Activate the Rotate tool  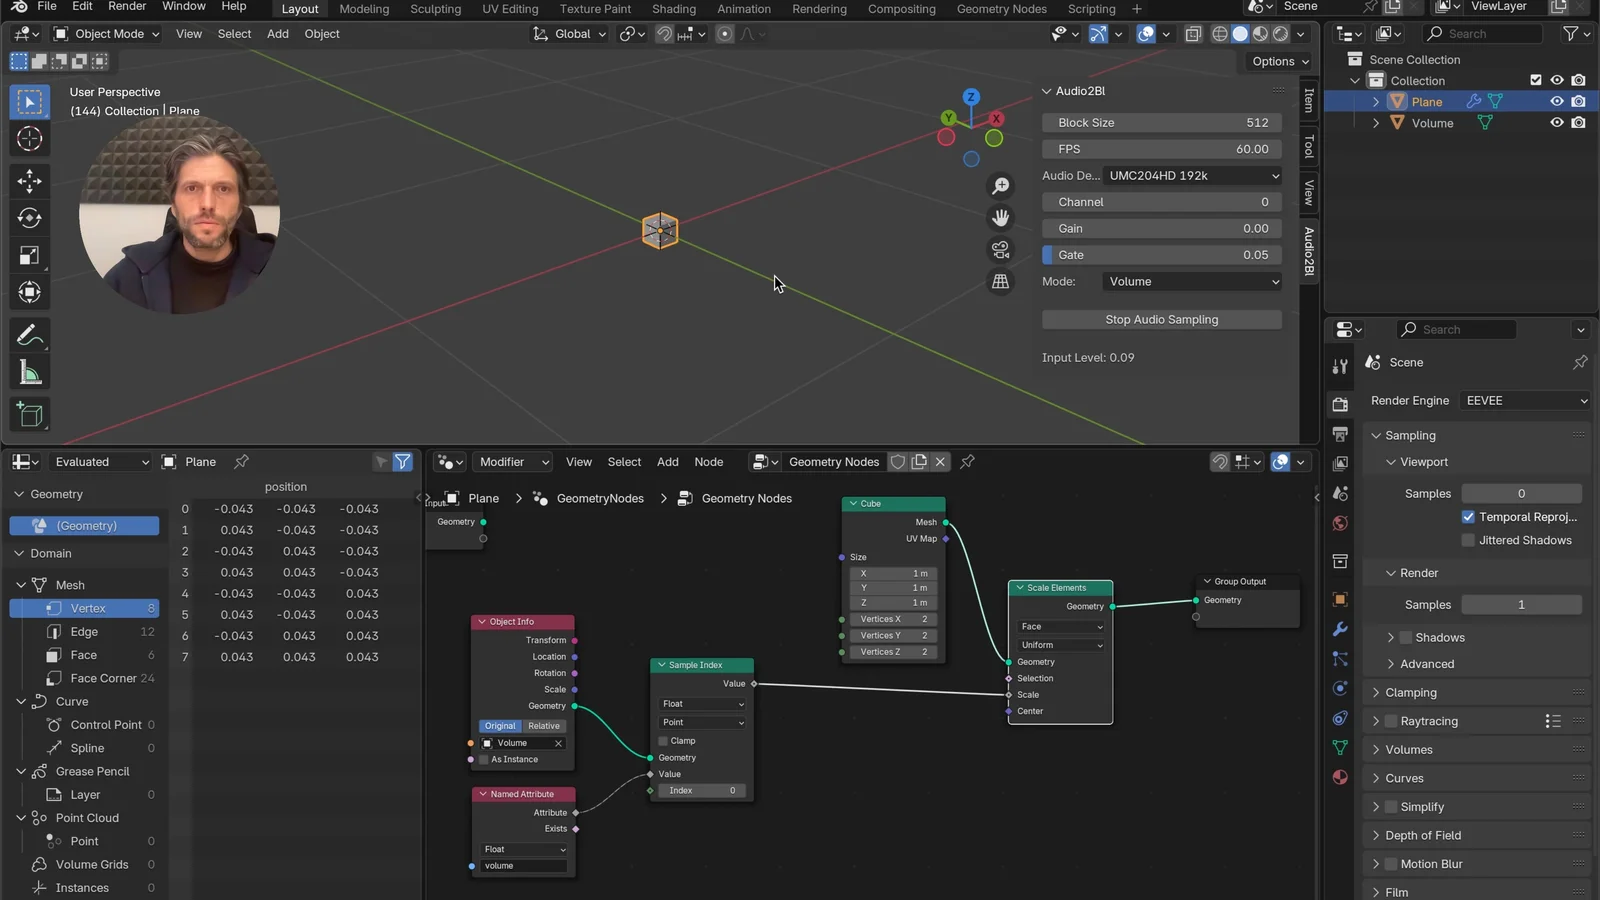tap(29, 218)
